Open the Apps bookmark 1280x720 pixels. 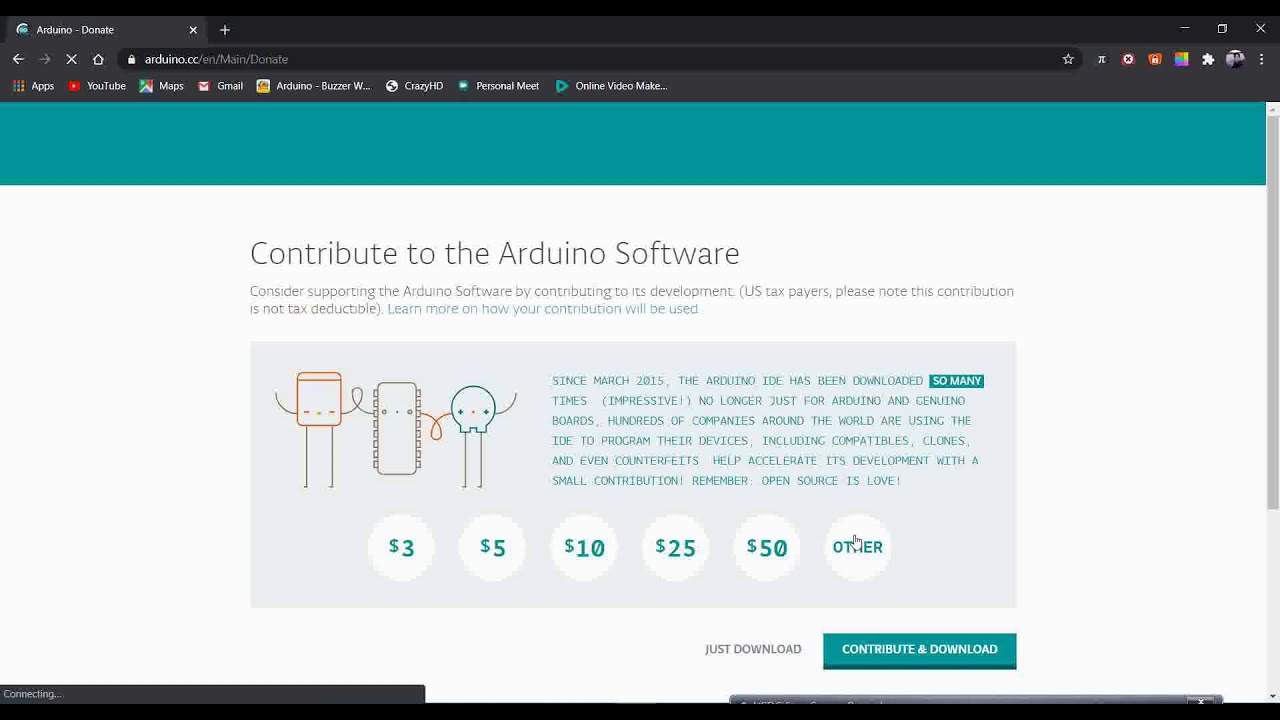pyautogui.click(x=33, y=86)
